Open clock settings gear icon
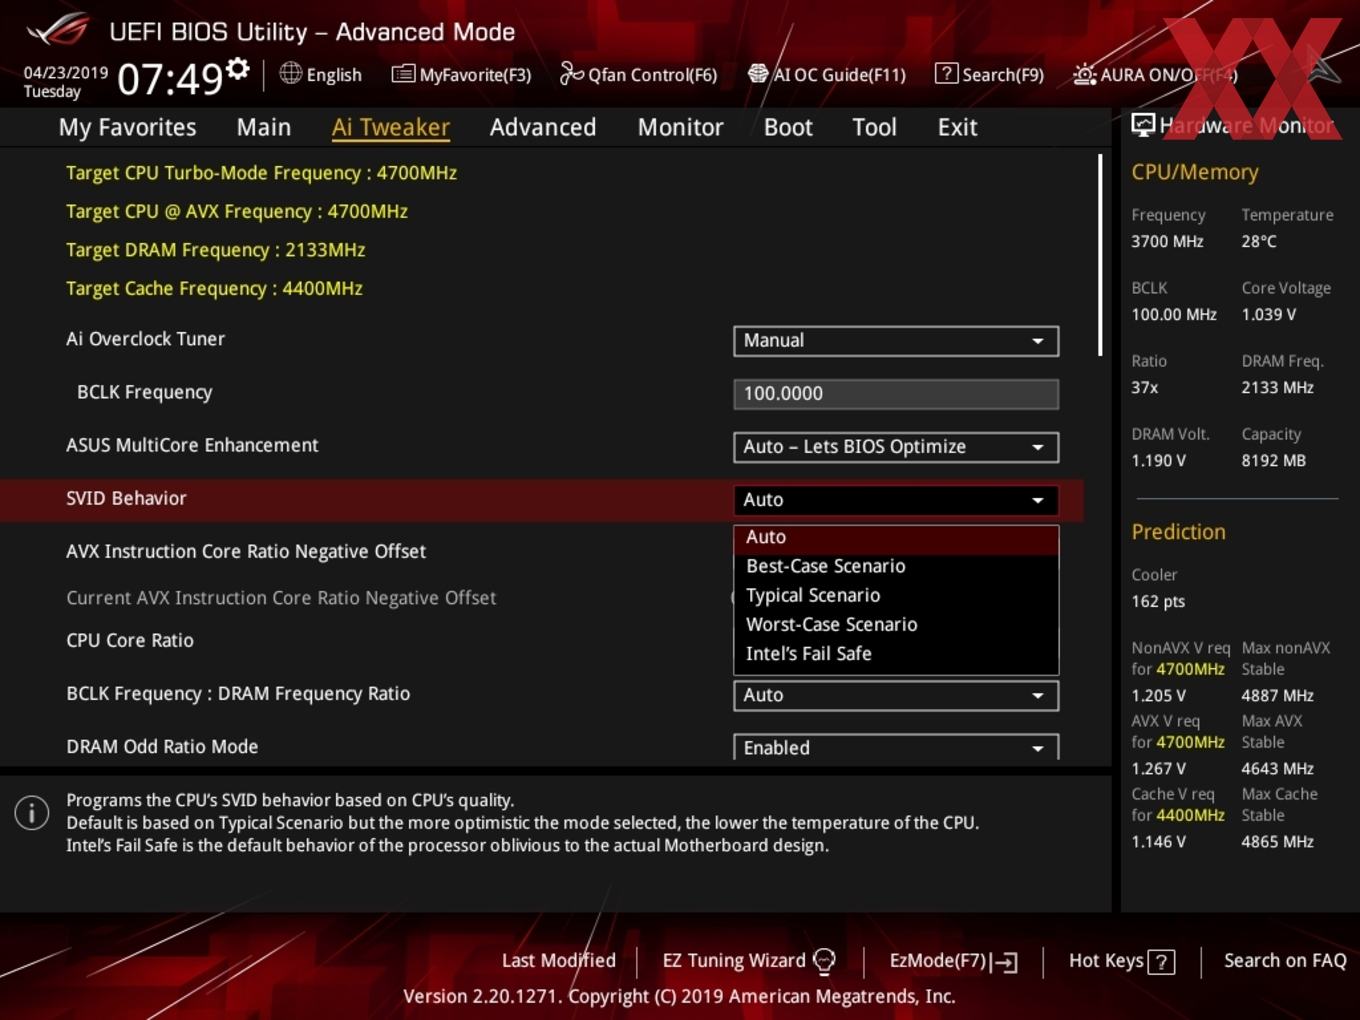Viewport: 1360px width, 1020px height. [237, 69]
